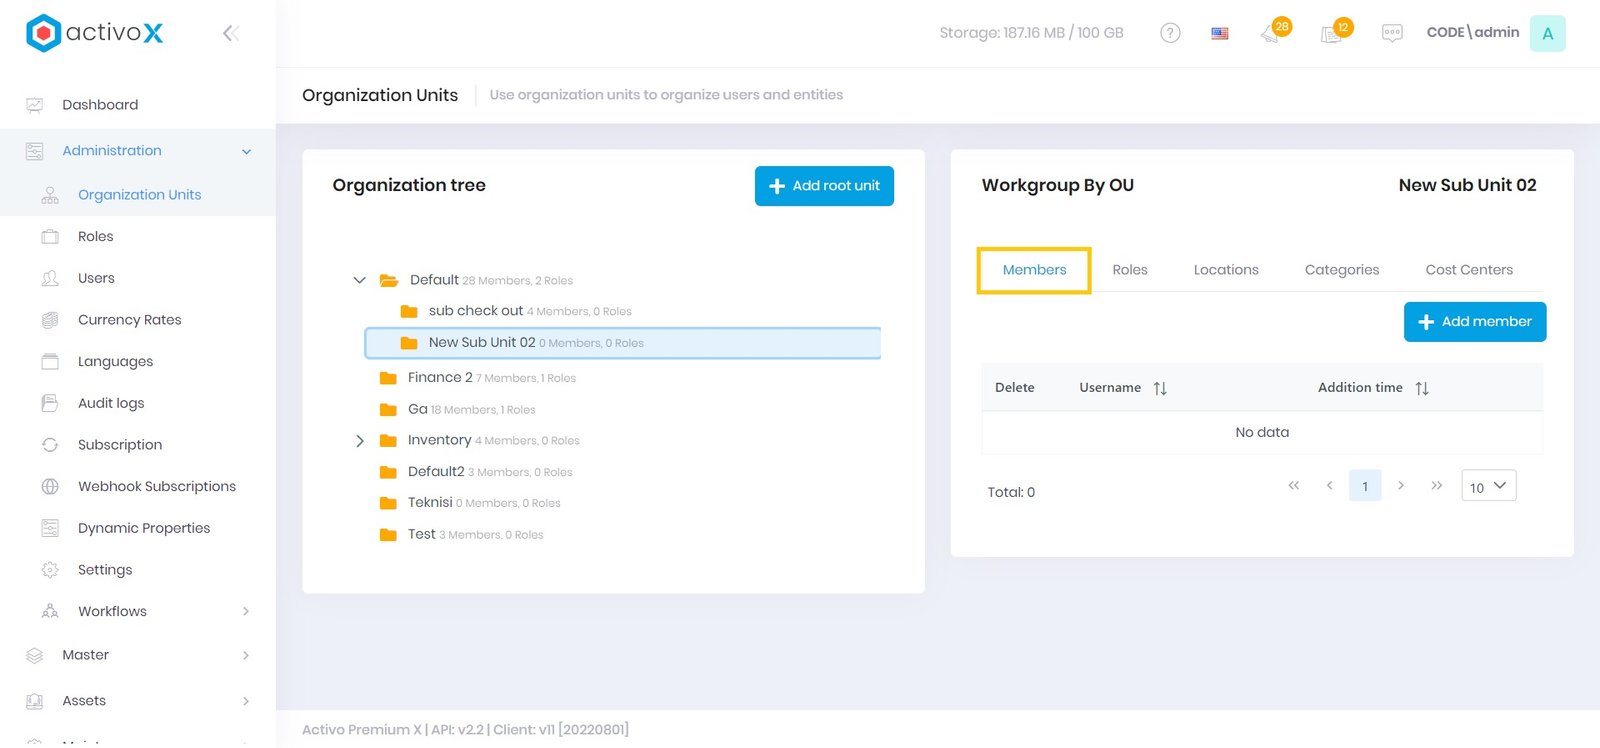Open notifications bell with 28 badge
This screenshot has height=748, width=1600.
click(x=1272, y=33)
